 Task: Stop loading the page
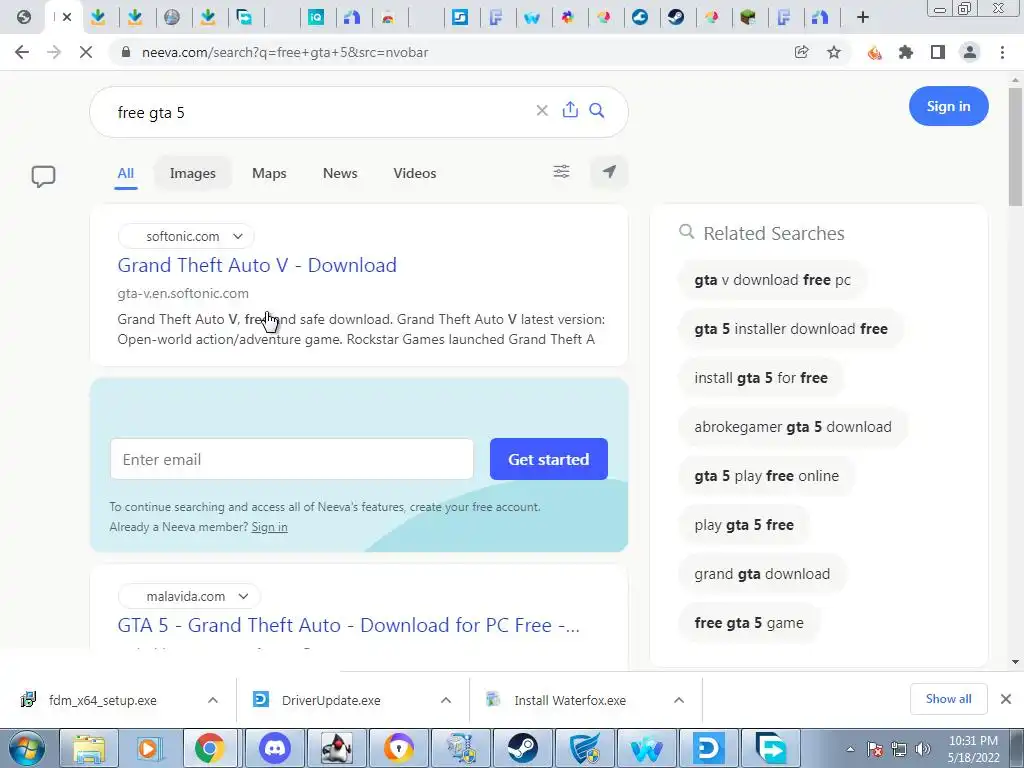pyautogui.click(x=86, y=52)
